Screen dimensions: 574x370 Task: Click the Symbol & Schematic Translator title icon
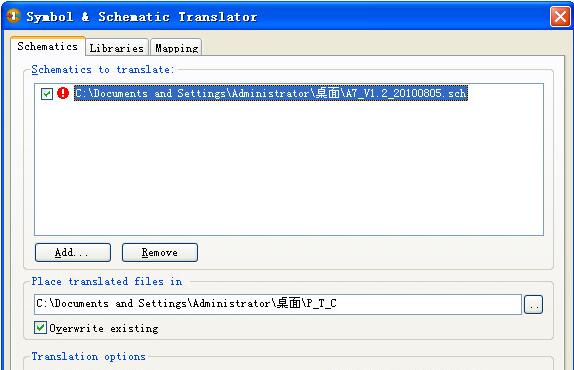pyautogui.click(x=14, y=16)
